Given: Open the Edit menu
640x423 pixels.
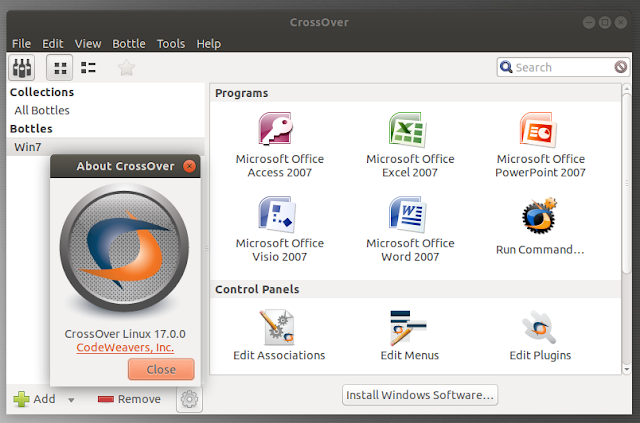Looking at the screenshot, I should (x=53, y=44).
